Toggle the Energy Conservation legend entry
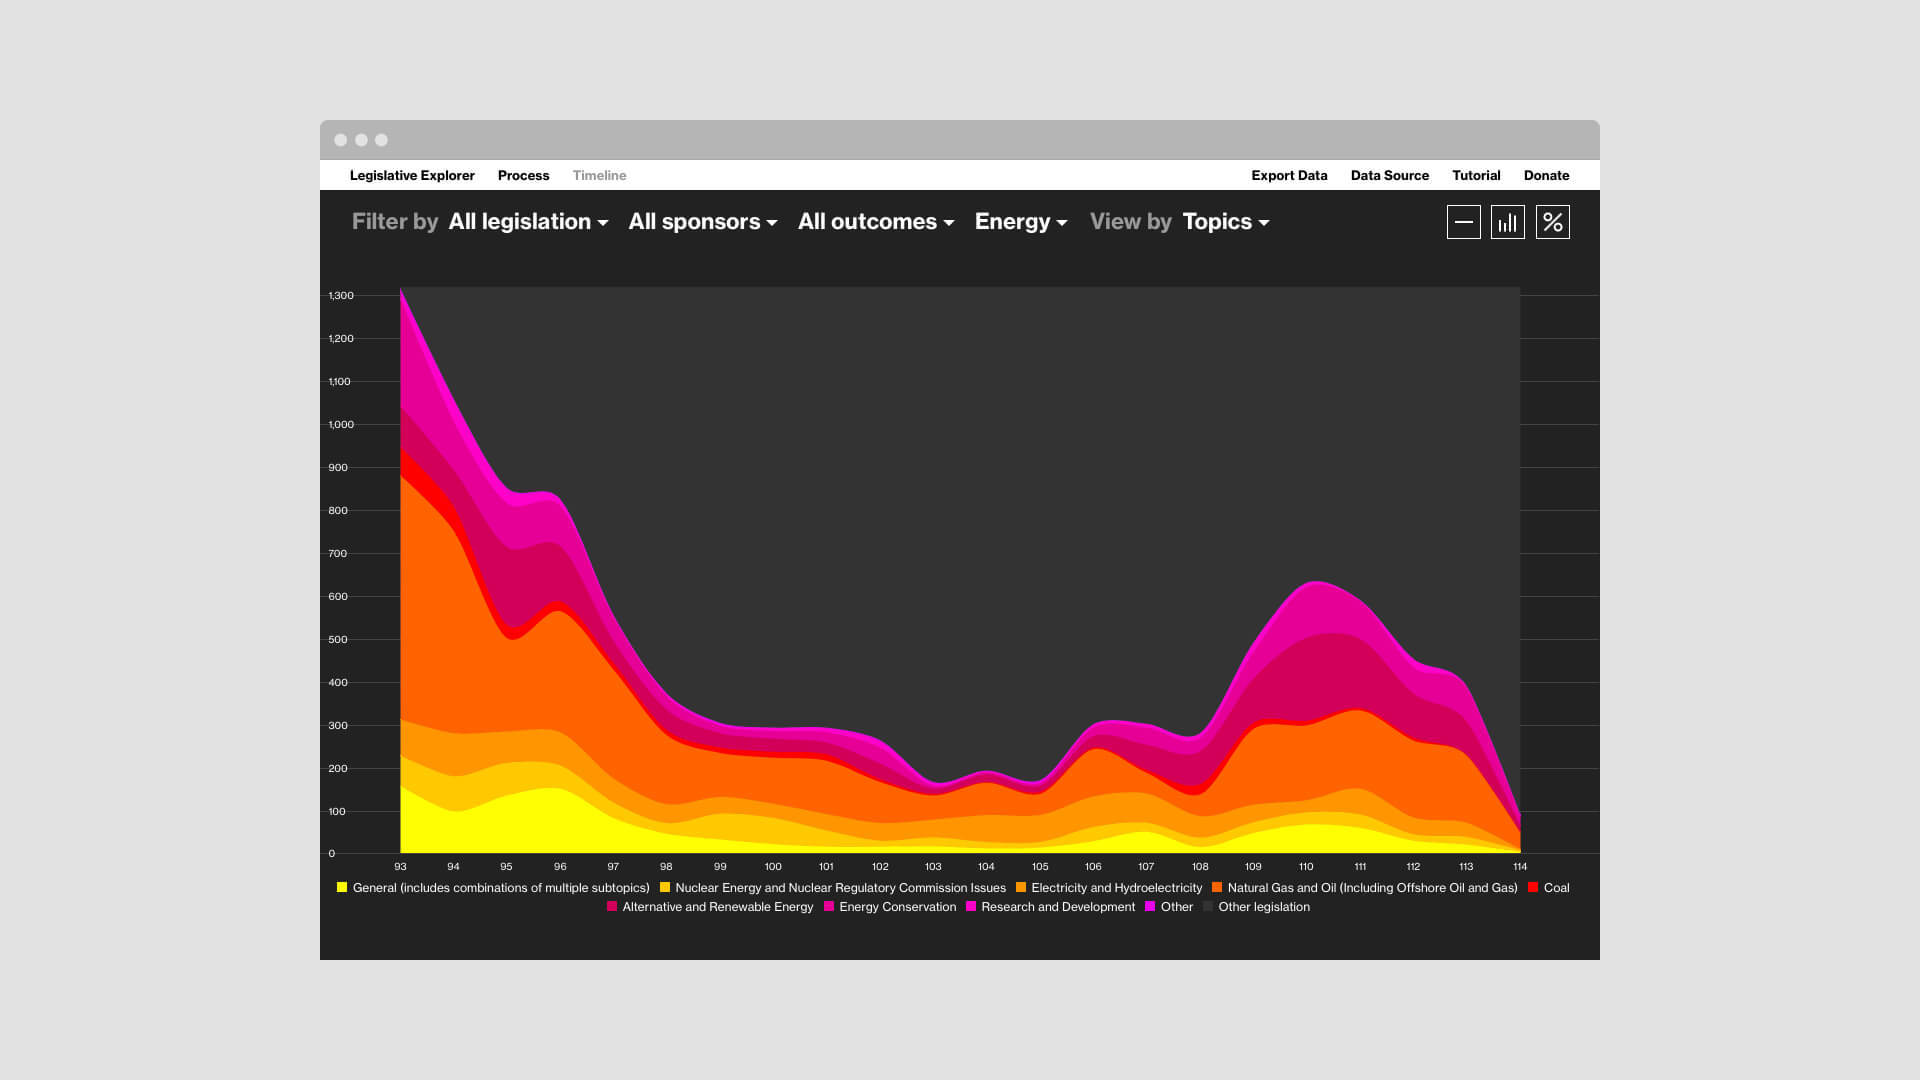This screenshot has height=1080, width=1920. click(x=890, y=907)
